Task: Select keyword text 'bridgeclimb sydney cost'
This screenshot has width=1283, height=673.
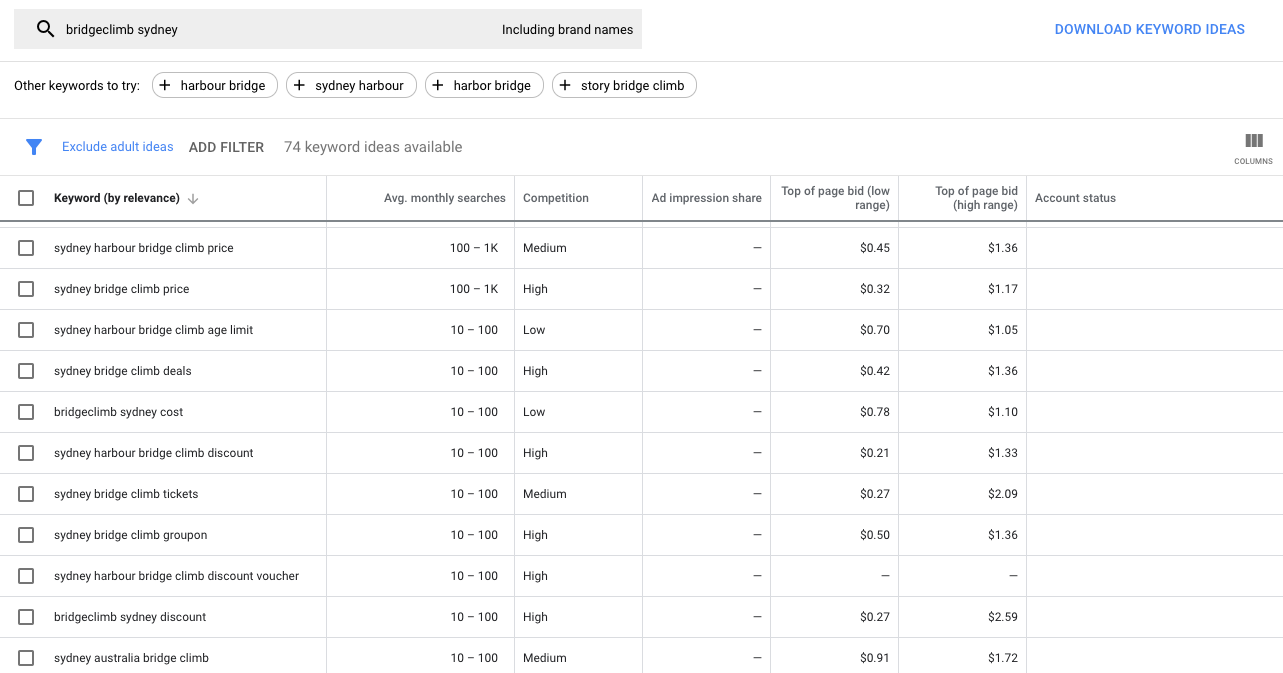Action: [x=118, y=412]
